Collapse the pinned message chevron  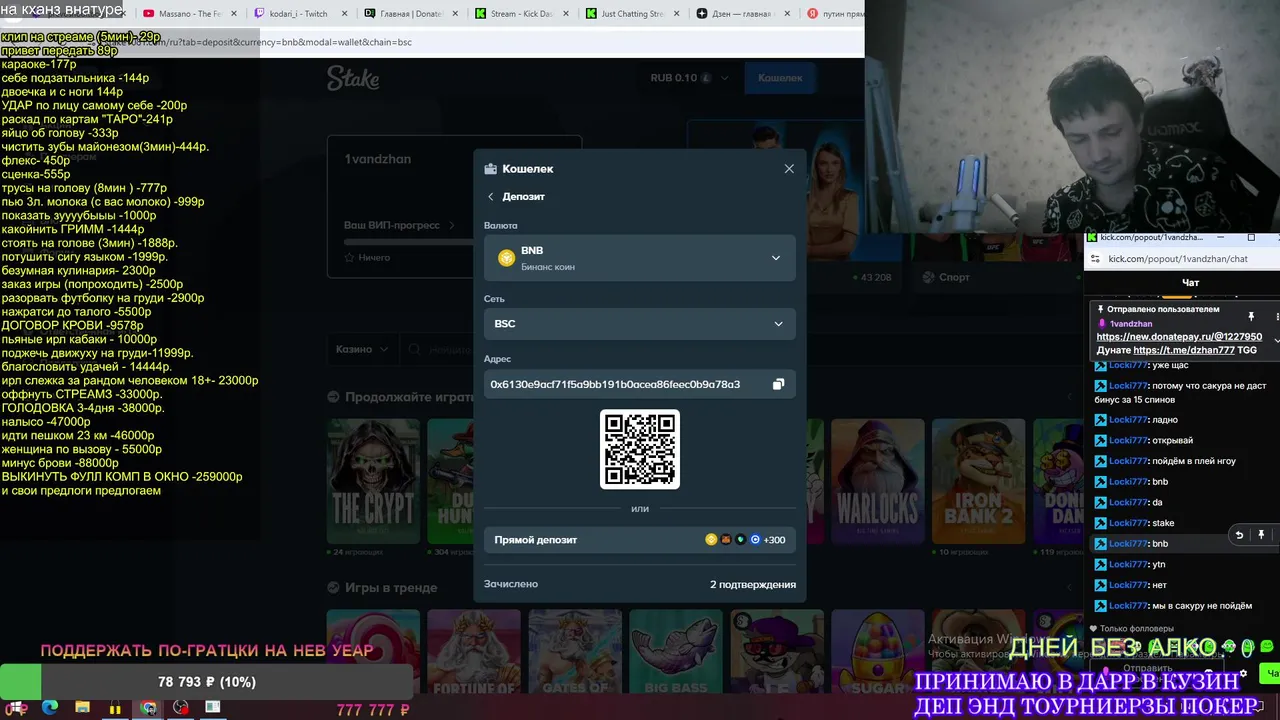coord(1276,341)
